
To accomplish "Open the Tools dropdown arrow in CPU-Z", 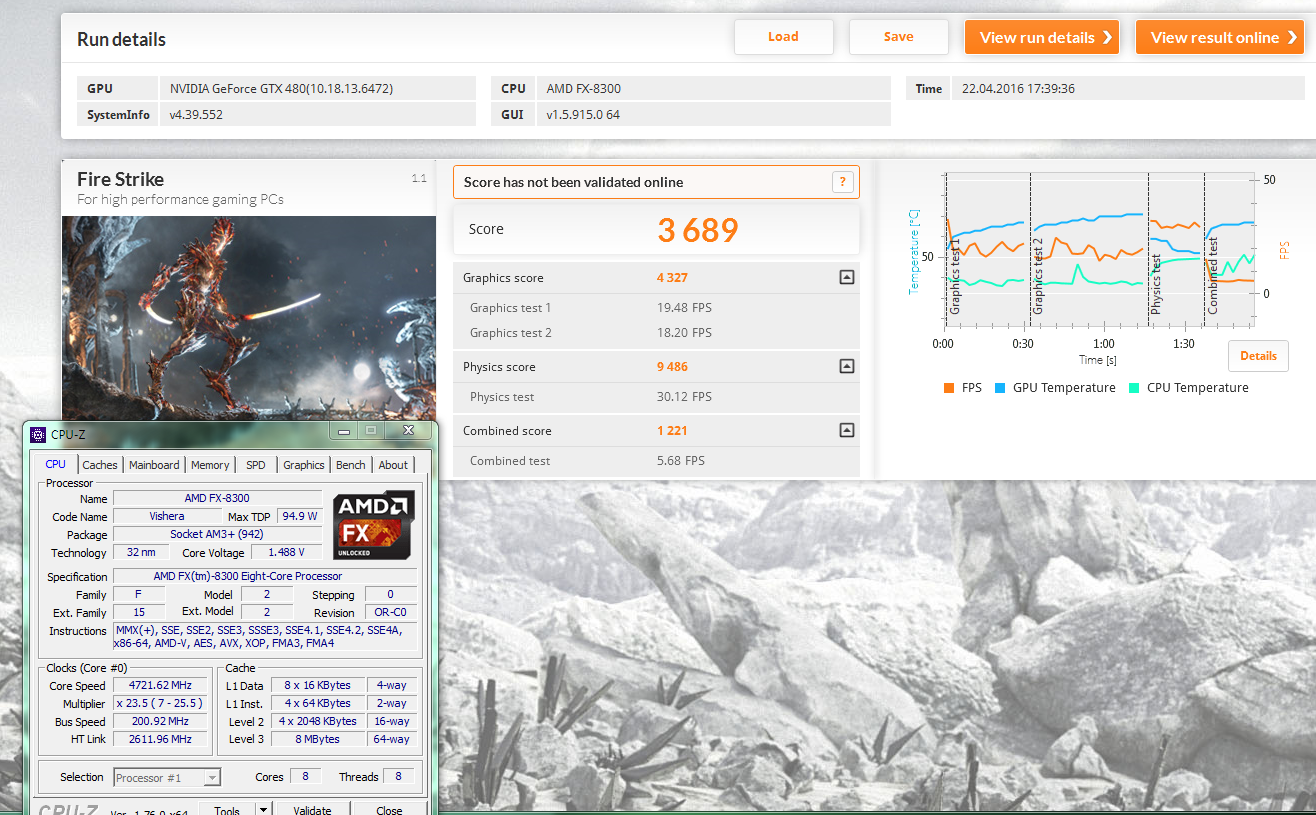I will coord(263,810).
